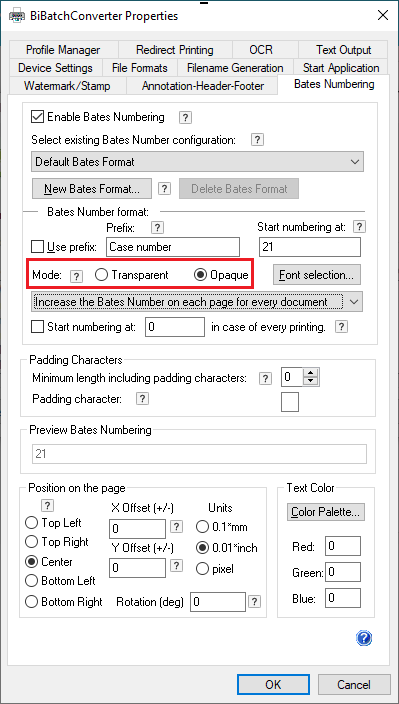The width and height of the screenshot is (399, 704).
Task: Click the Green color value field
Action: coord(343,572)
